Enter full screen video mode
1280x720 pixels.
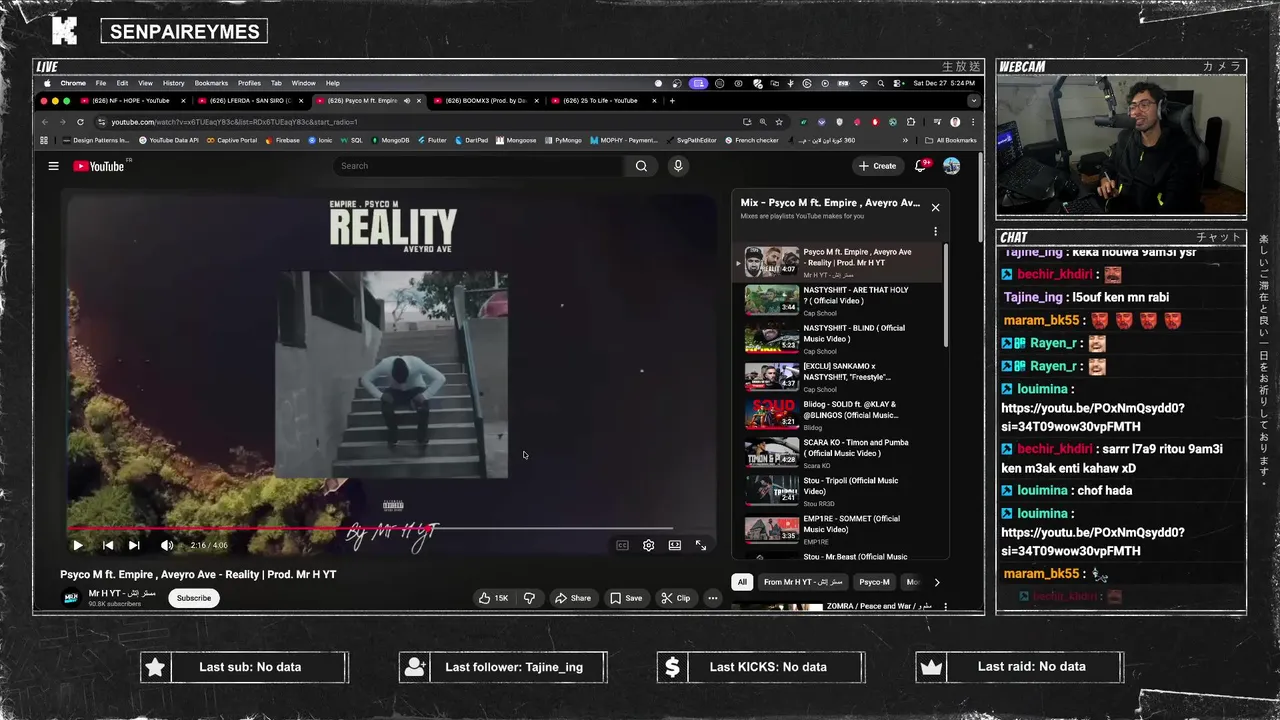tap(701, 545)
